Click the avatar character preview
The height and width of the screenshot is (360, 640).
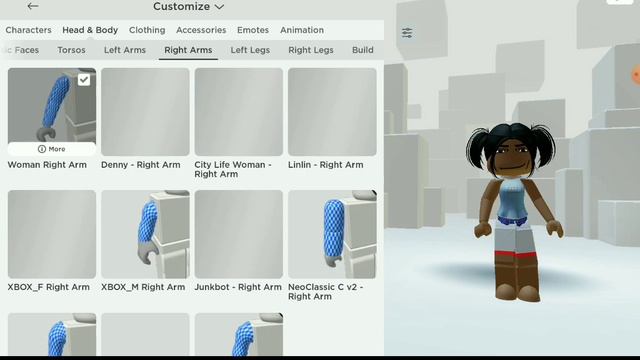click(x=514, y=212)
